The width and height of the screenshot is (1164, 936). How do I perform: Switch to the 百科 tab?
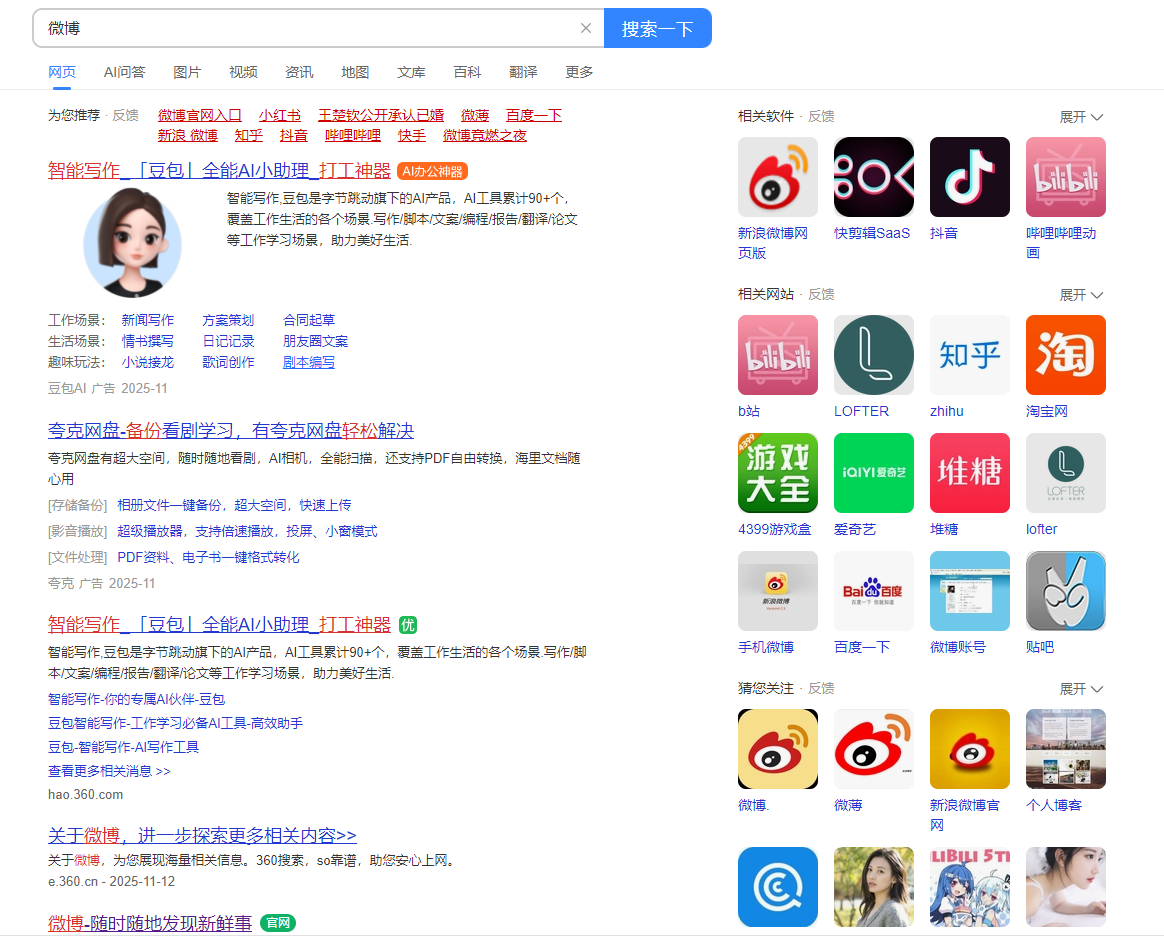click(467, 72)
